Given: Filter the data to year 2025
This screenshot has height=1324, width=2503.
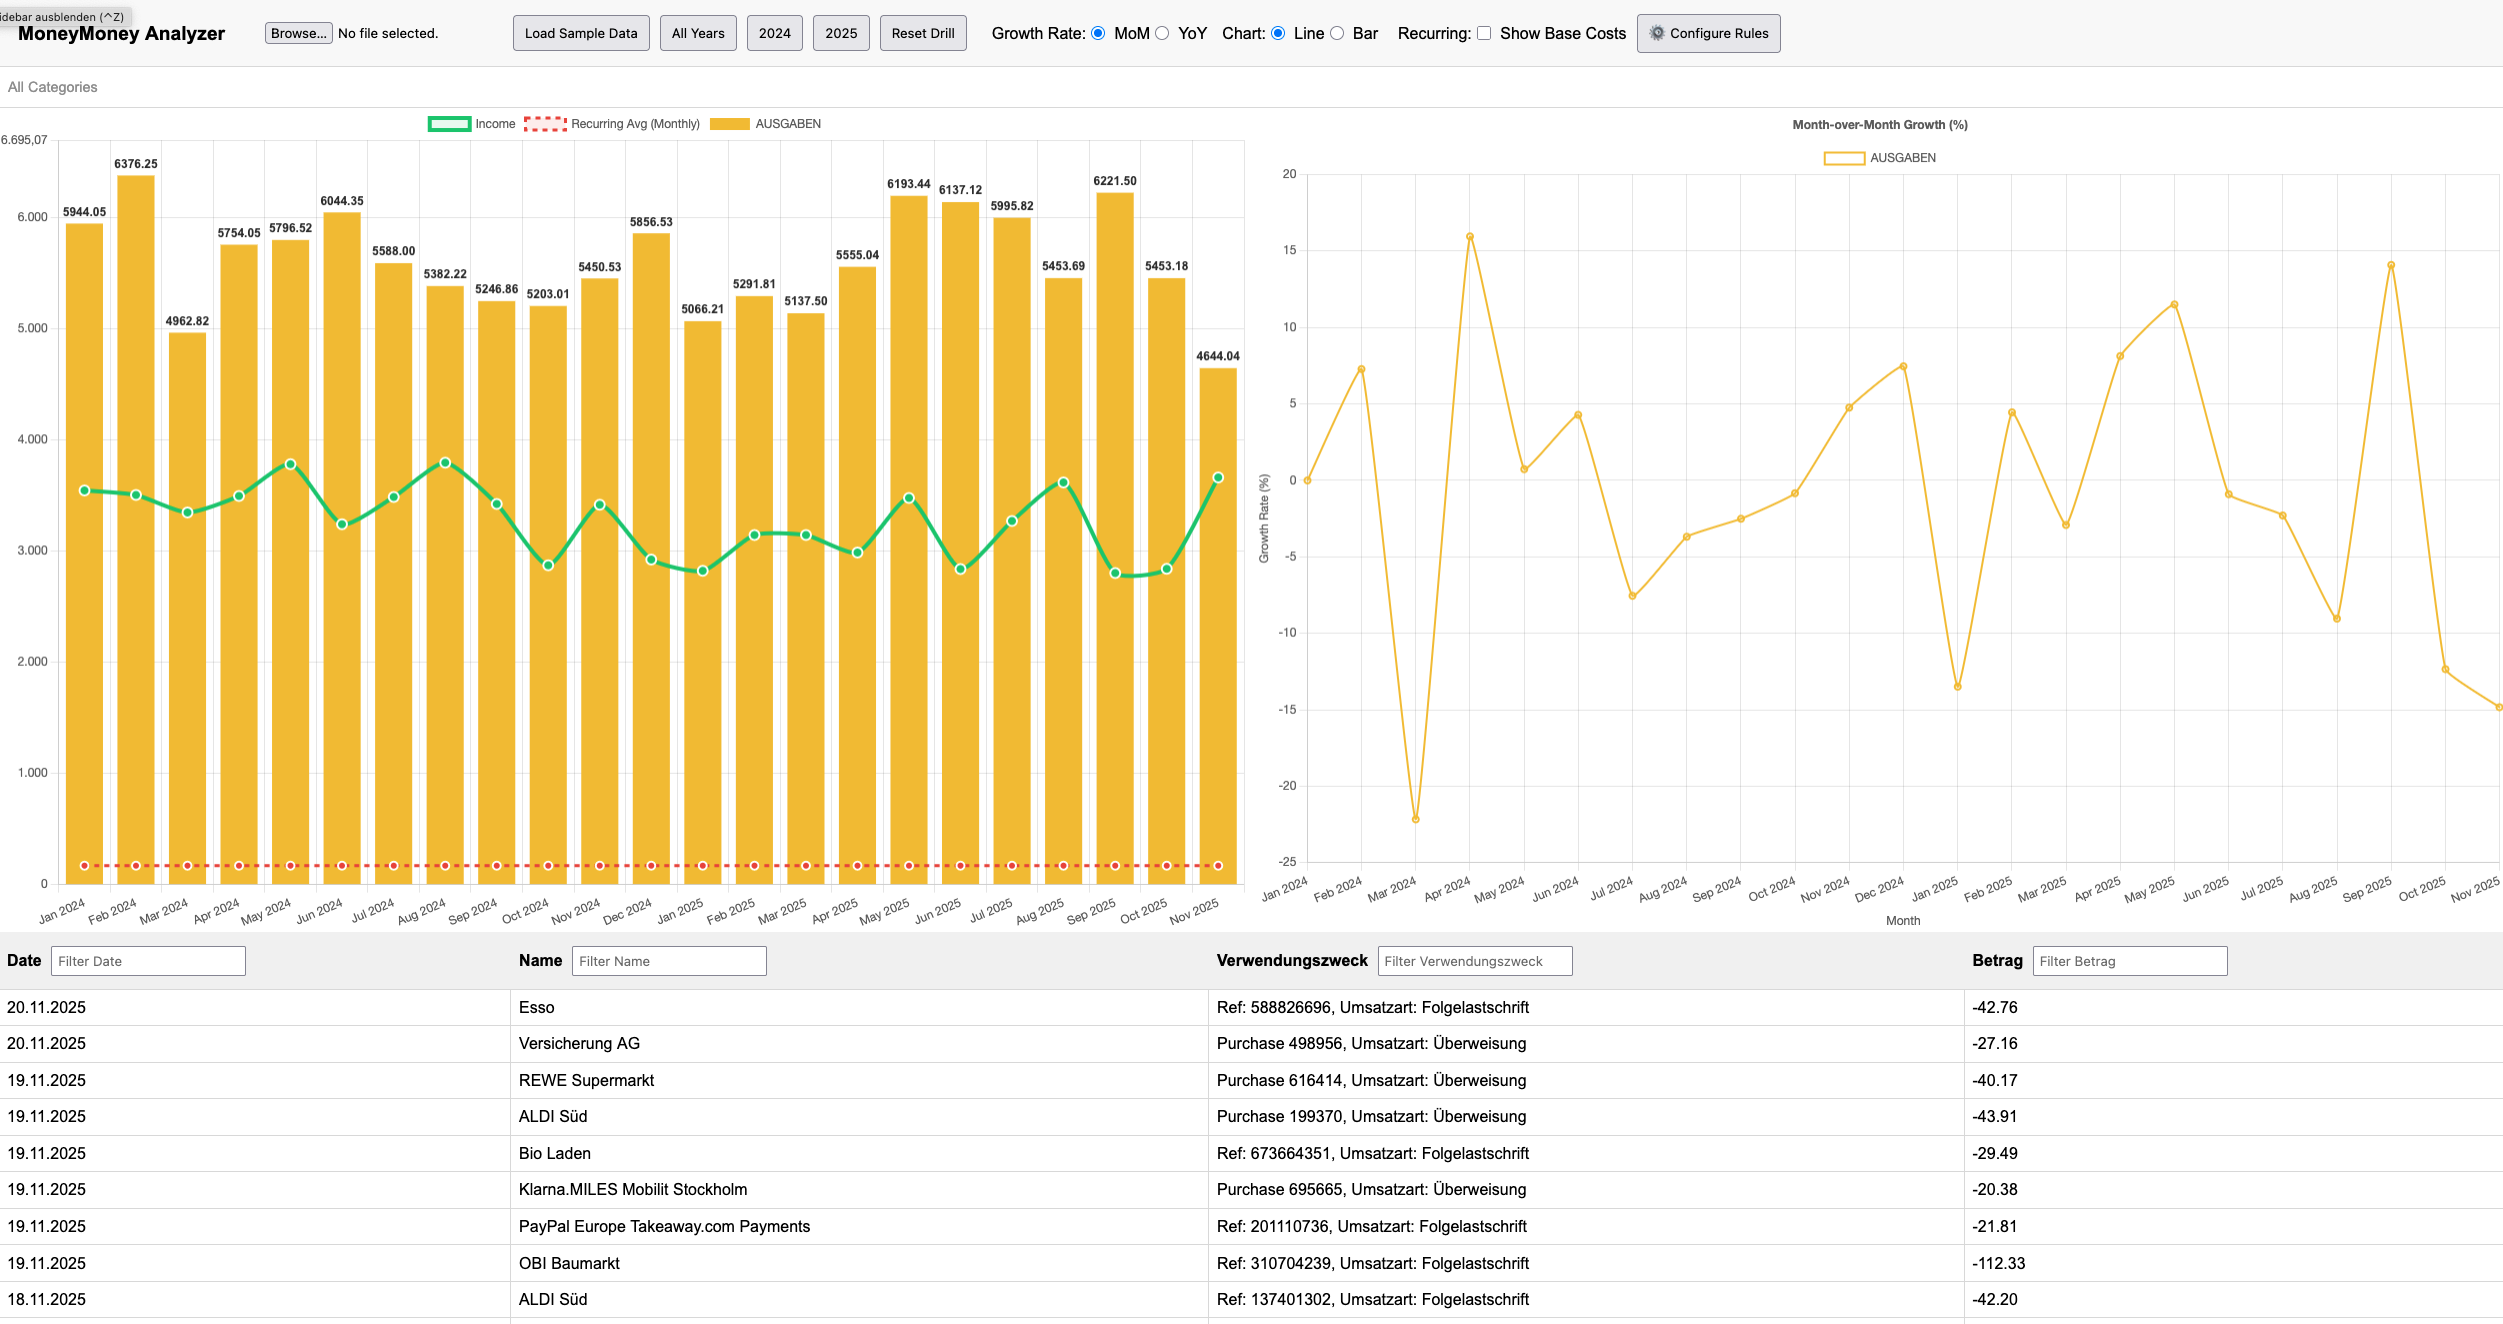Looking at the screenshot, I should [840, 33].
